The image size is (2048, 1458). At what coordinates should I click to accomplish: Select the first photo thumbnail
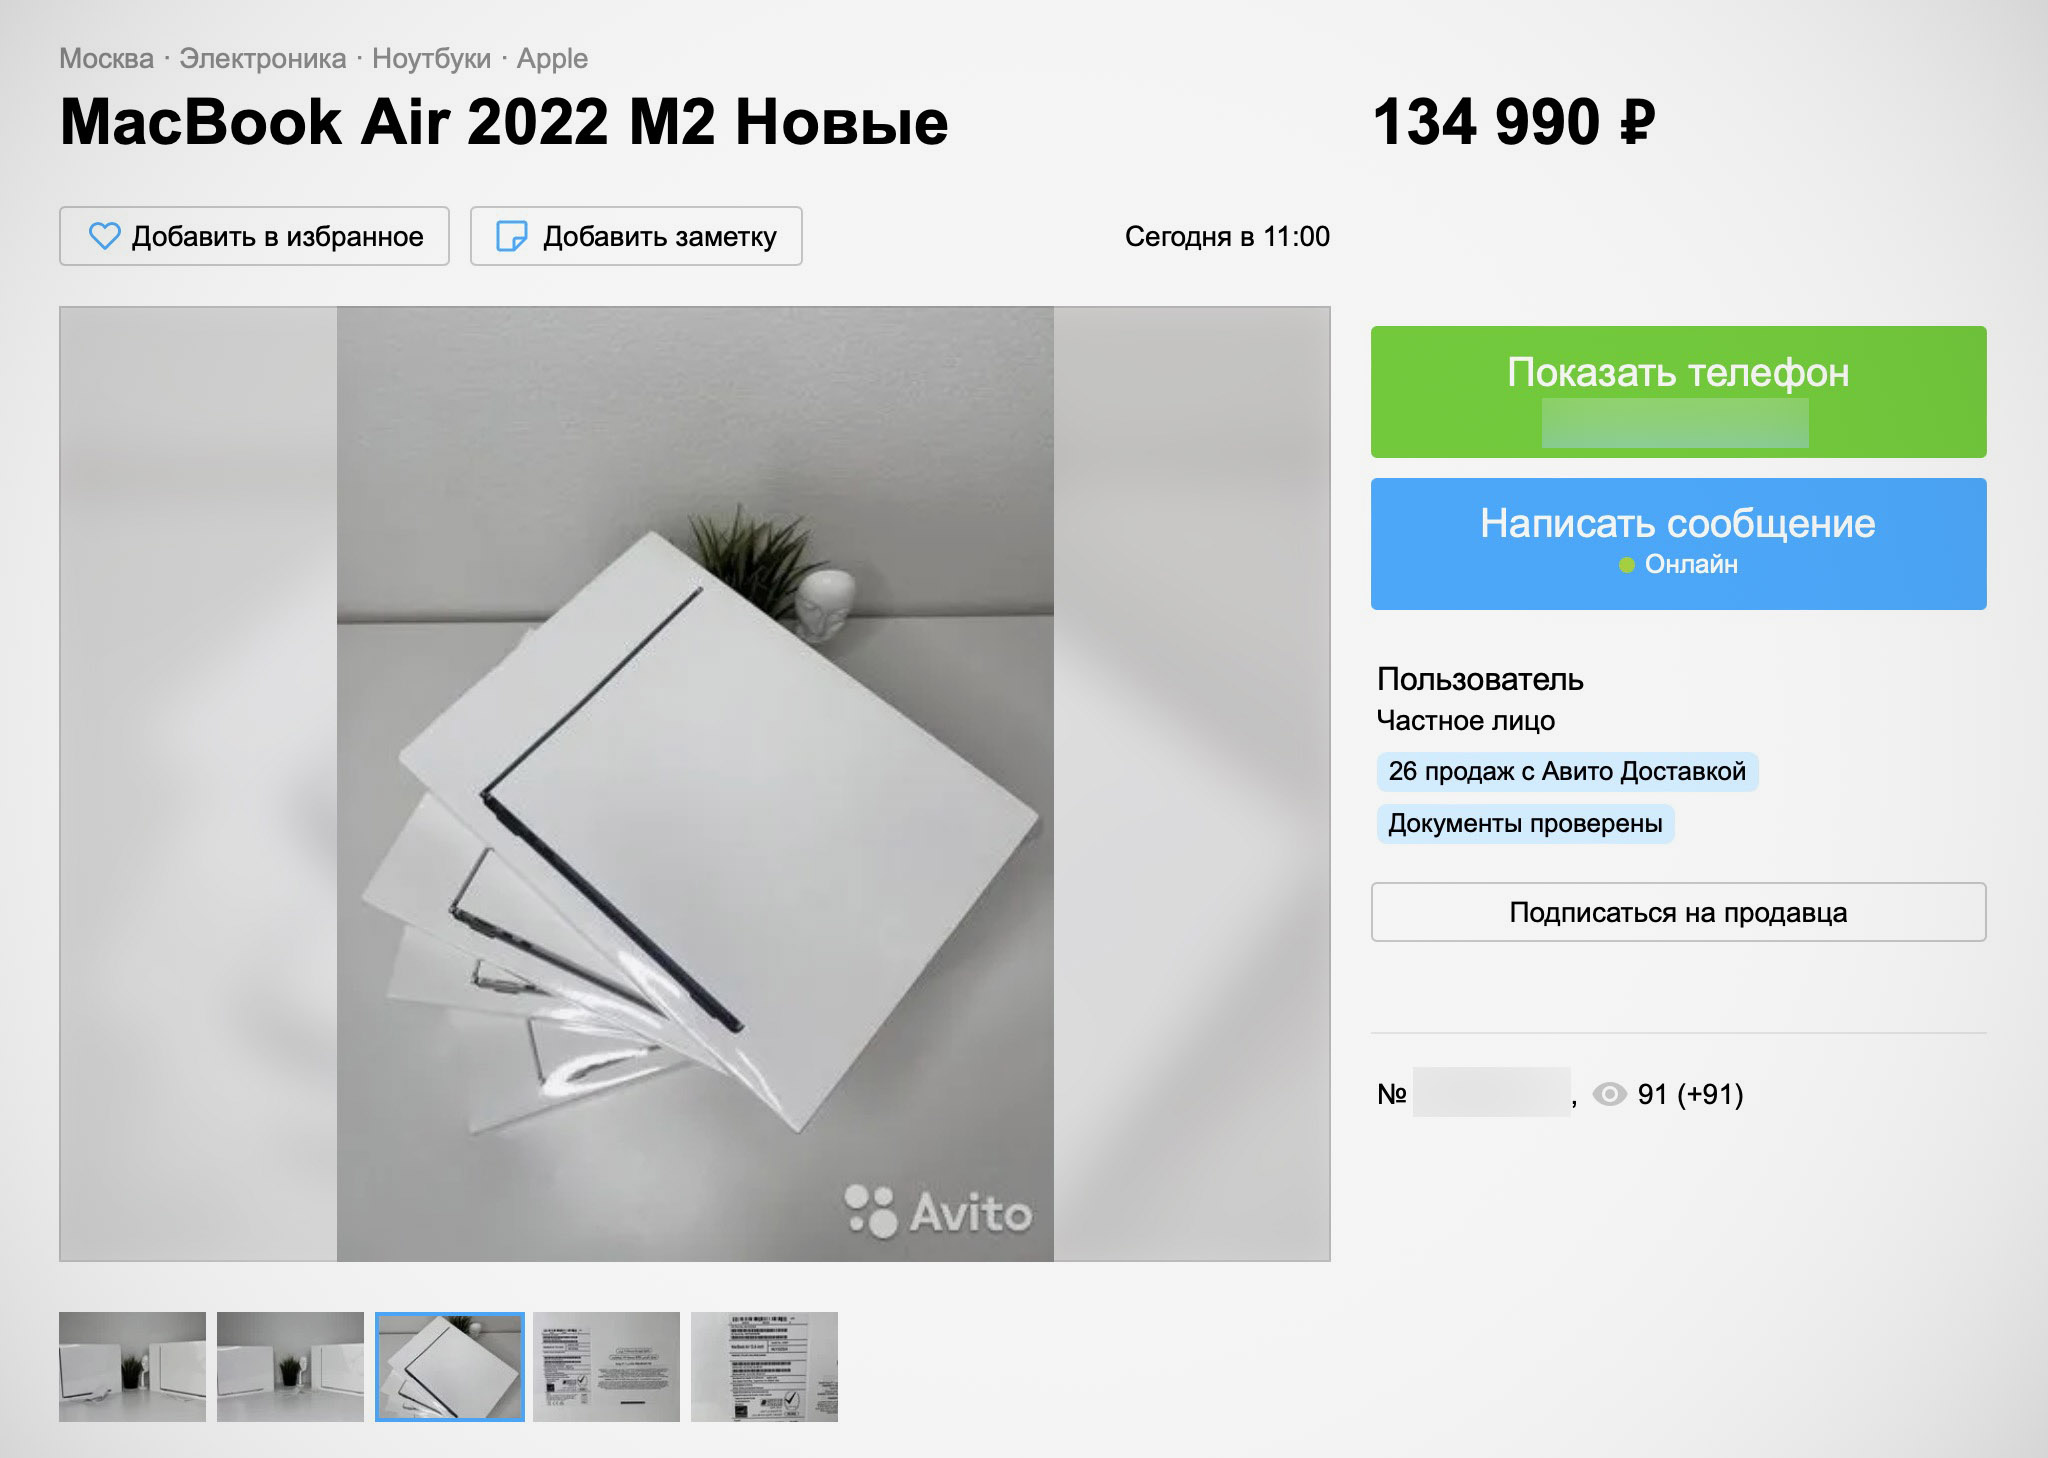132,1367
